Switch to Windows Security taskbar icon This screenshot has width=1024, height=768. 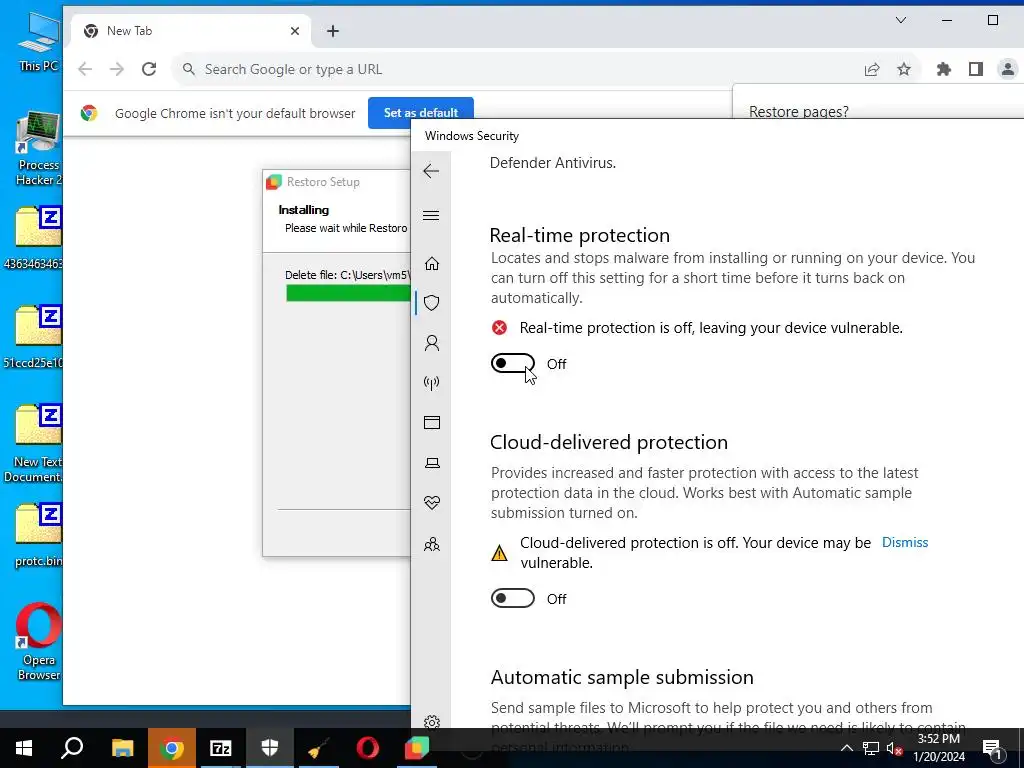(270, 748)
